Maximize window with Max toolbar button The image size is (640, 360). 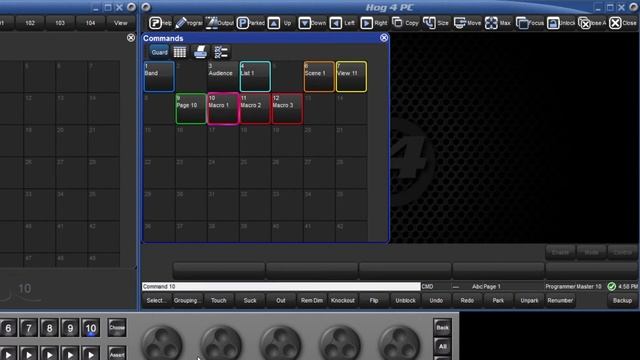498,23
